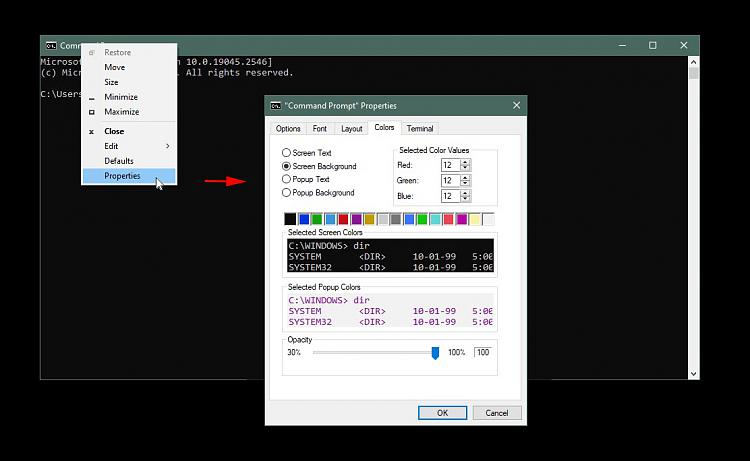Click the dash icon beside Minimize menu entry

pyautogui.click(x=92, y=99)
